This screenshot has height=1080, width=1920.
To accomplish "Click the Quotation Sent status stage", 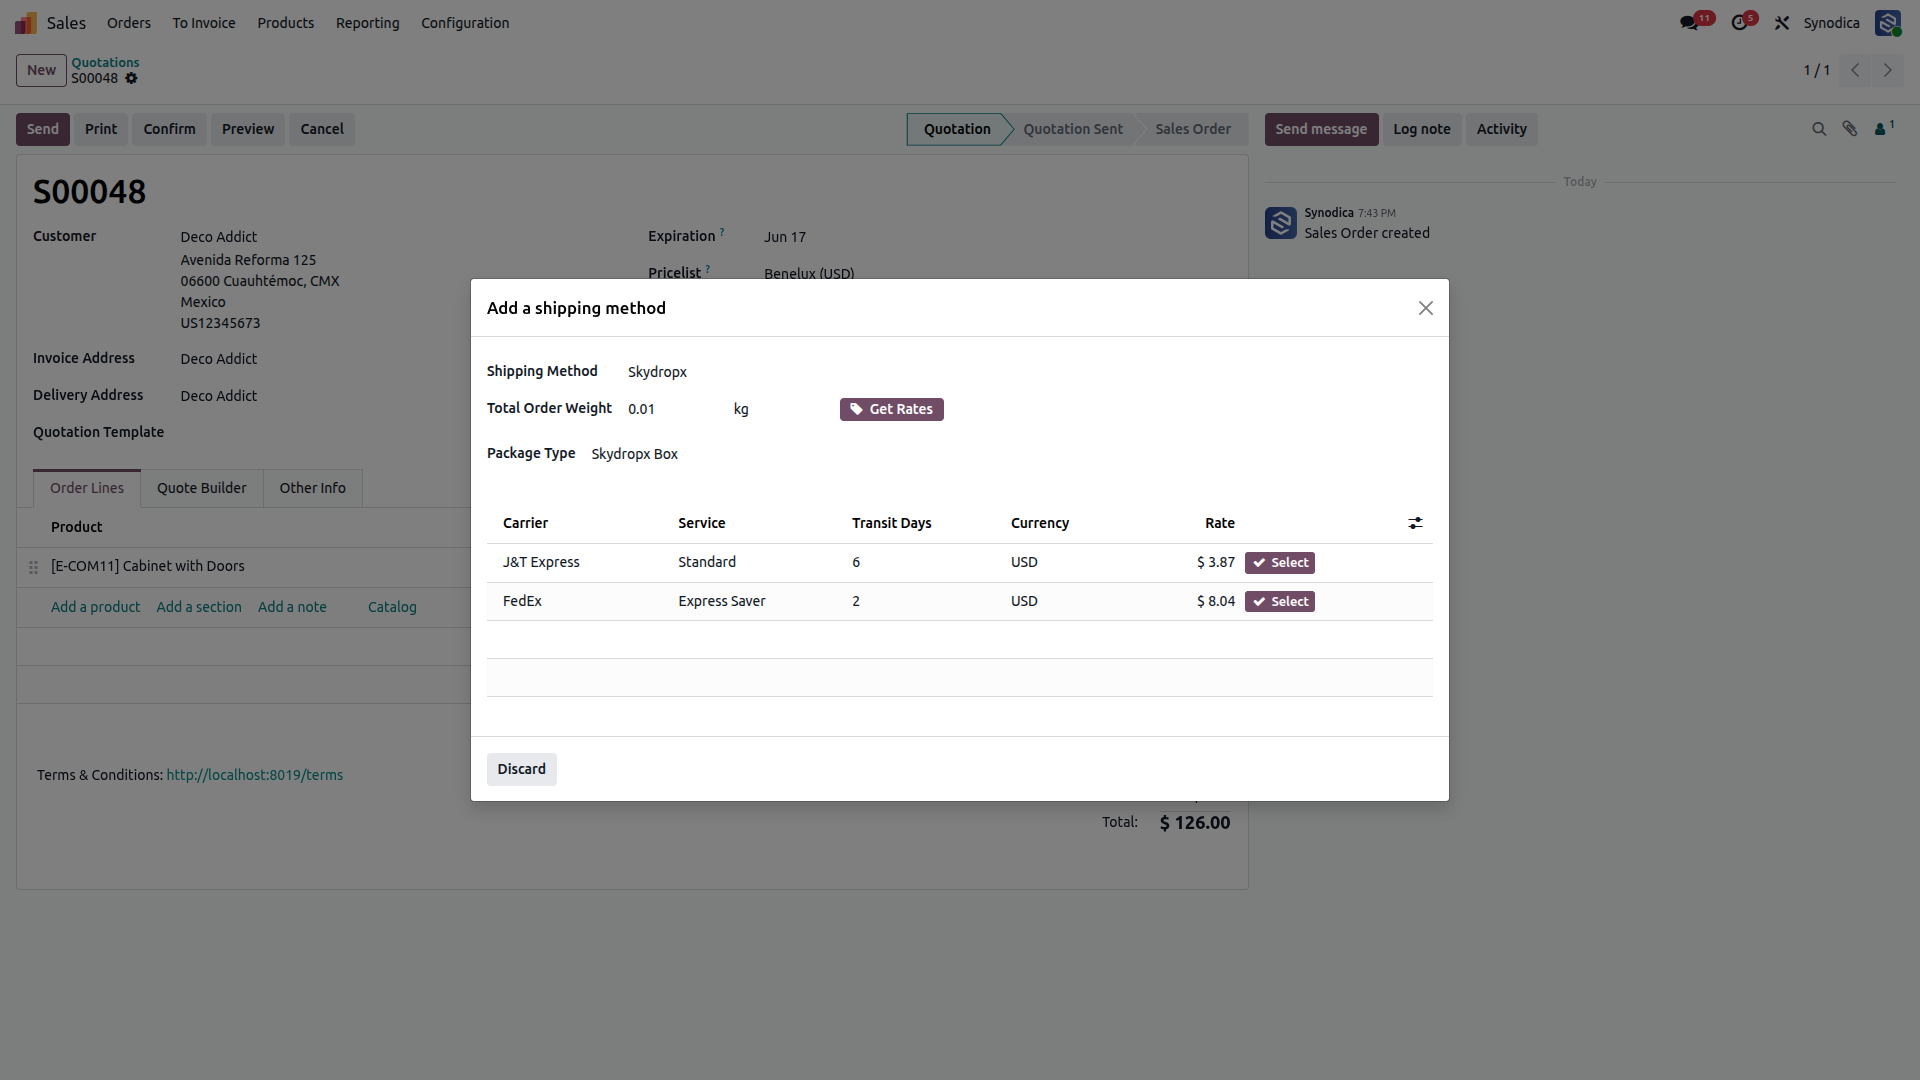I will click(1073, 129).
